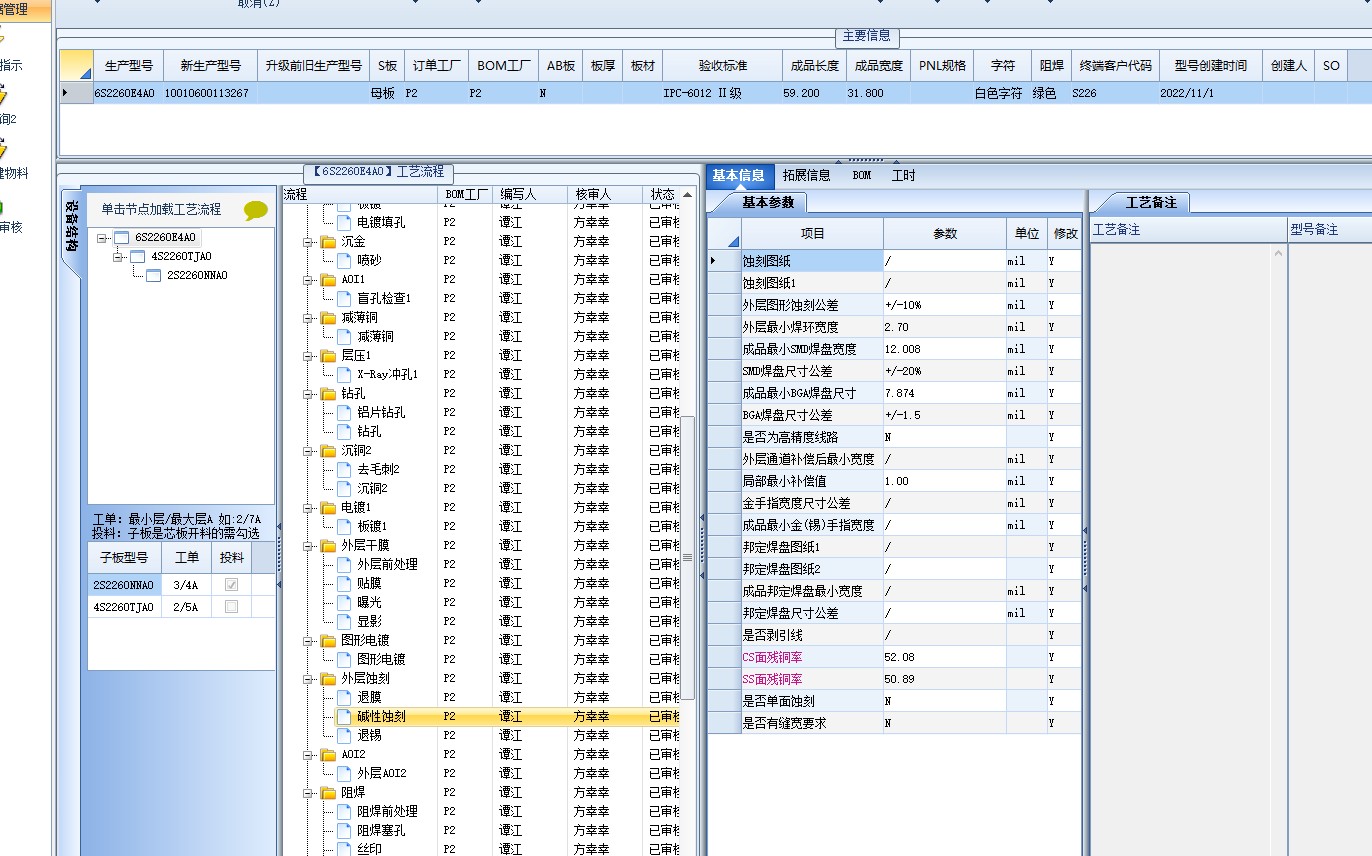Click the process tree scrollbar up arrow
Screen dimensions: 1372x856
click(688, 195)
